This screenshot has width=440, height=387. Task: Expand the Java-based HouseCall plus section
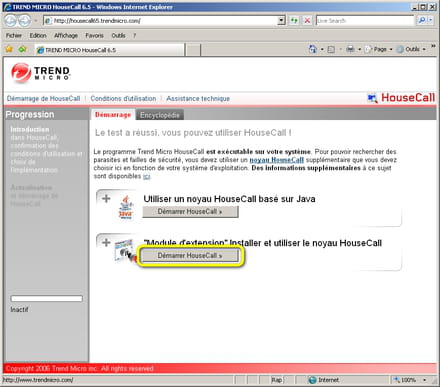(106, 198)
